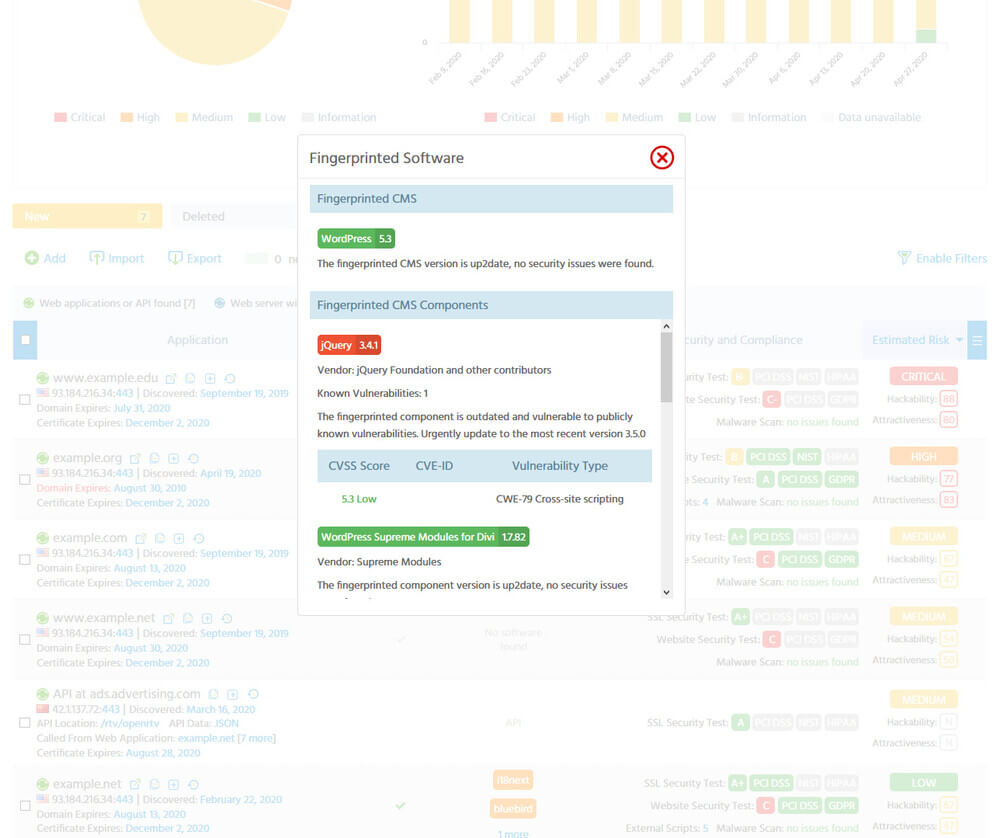Check the API at ads.advertising.com row checkbox

click(25, 723)
